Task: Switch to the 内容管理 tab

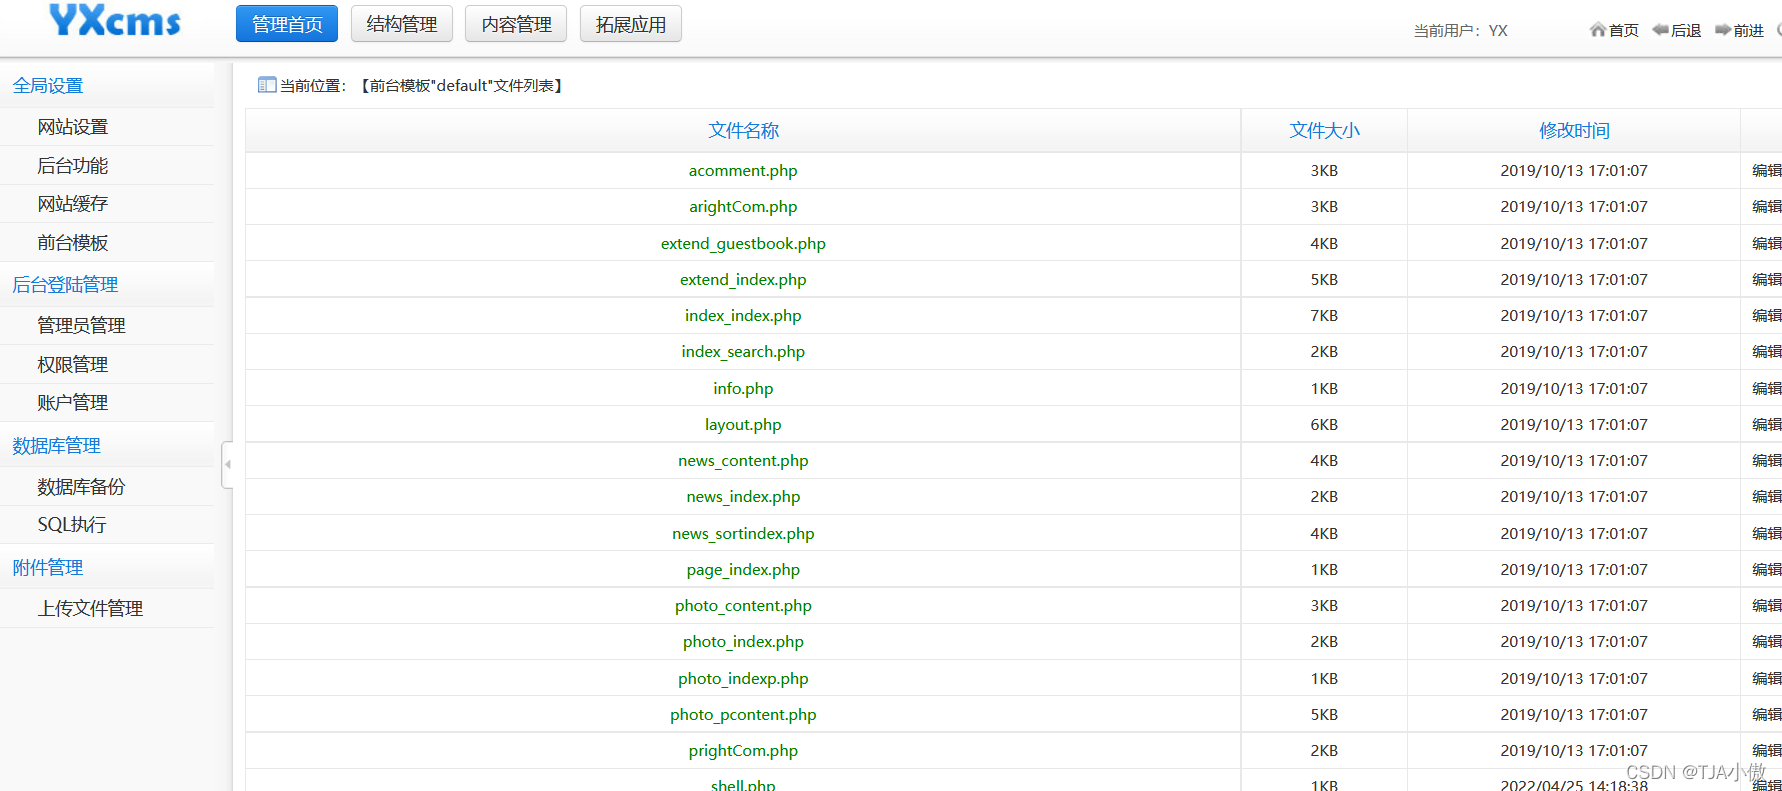Action: tap(516, 24)
